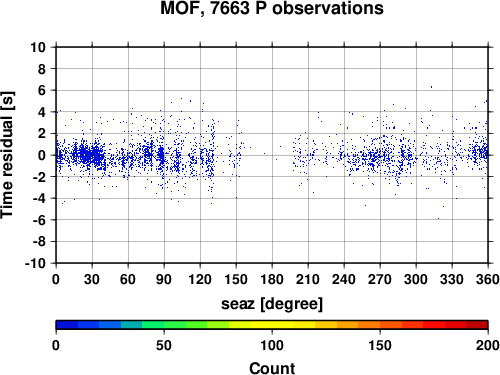
Task: Click the Time residual y-axis label
Action: point(7,155)
